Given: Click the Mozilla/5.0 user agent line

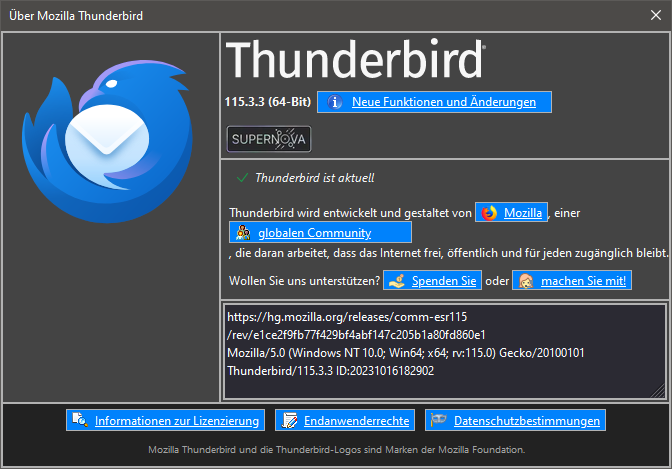Looking at the screenshot, I should click(406, 353).
